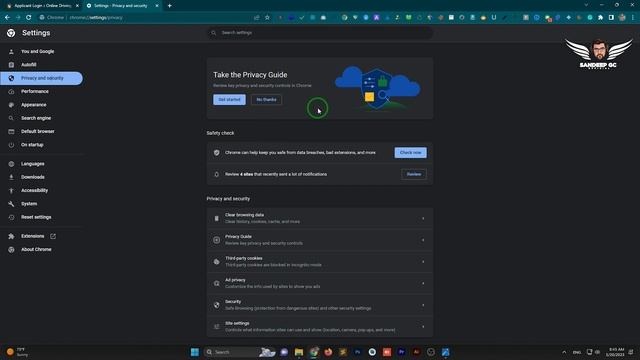This screenshot has width=640, height=360.
Task: Expand Third-party cookies row
Action: tap(320, 262)
